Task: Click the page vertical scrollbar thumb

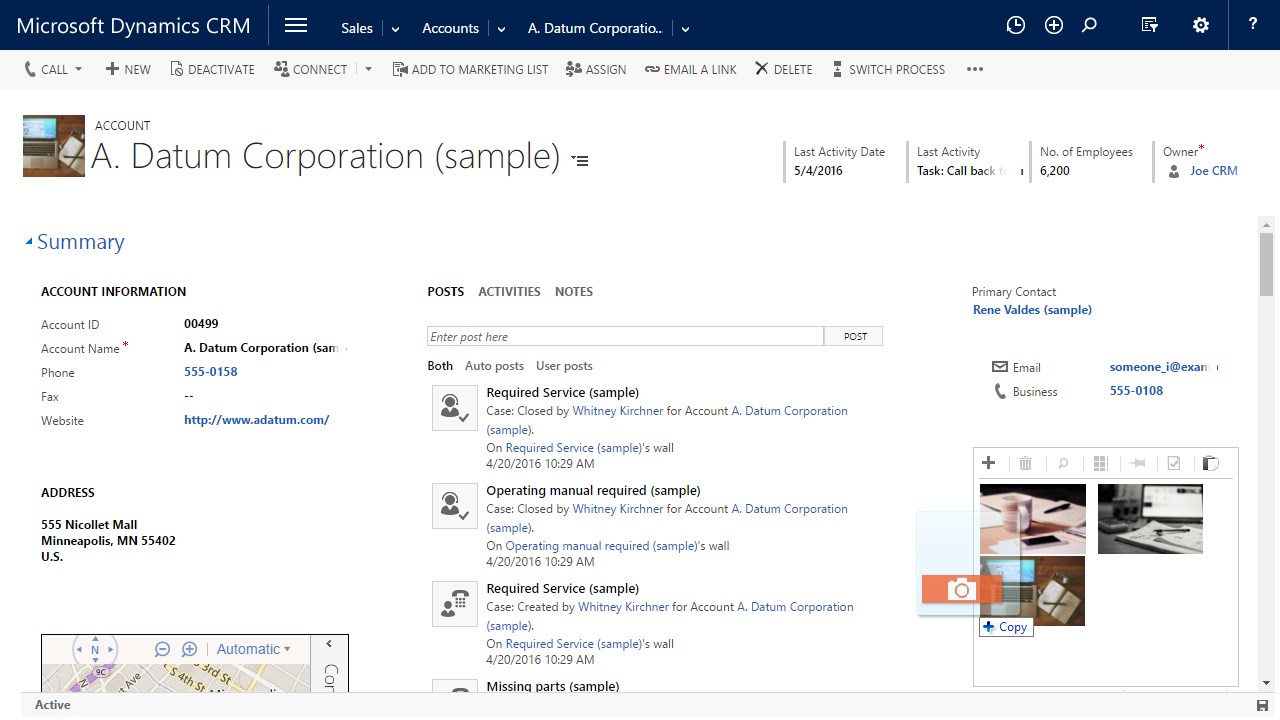Action: click(x=1267, y=263)
